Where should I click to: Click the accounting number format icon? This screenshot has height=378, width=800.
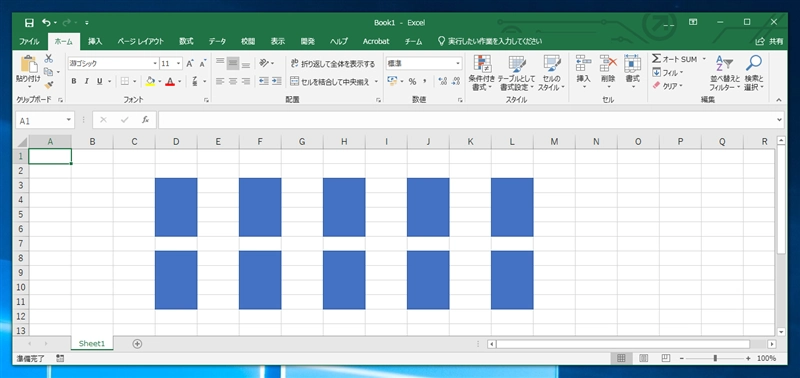392,82
